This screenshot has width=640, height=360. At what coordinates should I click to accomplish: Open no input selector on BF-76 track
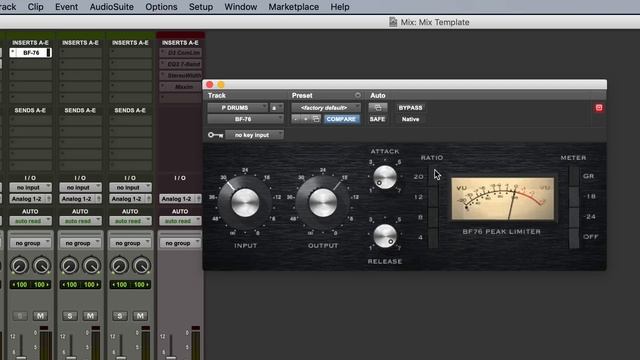(x=31, y=187)
